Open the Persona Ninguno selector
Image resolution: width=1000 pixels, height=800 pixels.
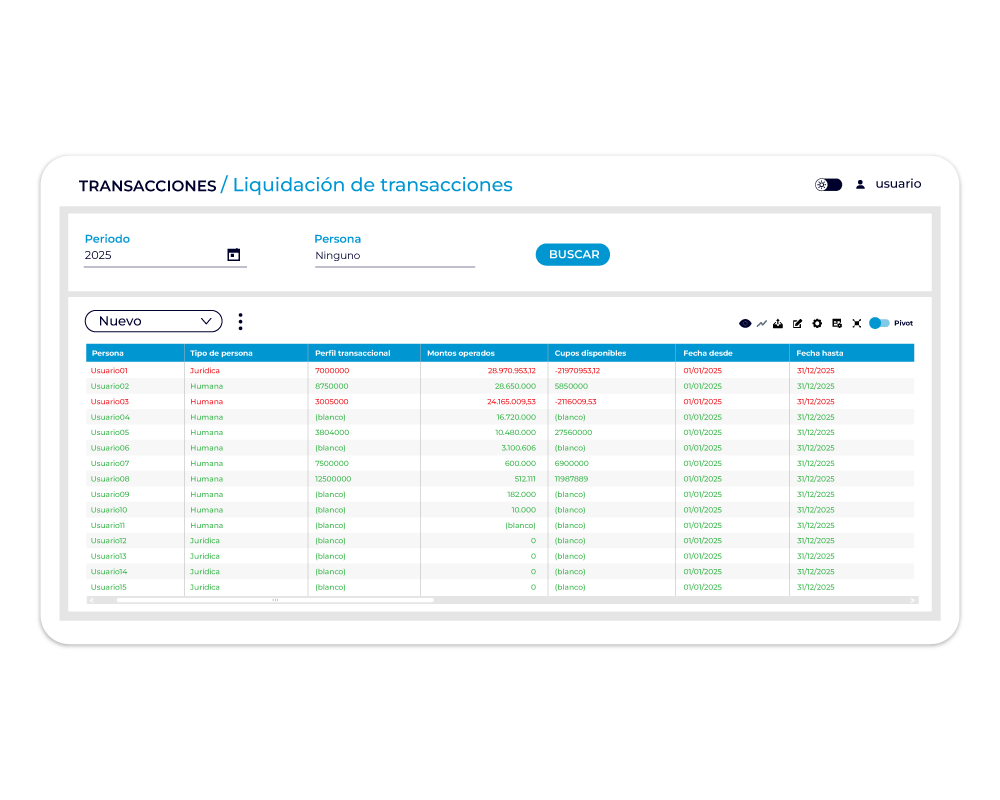pos(395,256)
